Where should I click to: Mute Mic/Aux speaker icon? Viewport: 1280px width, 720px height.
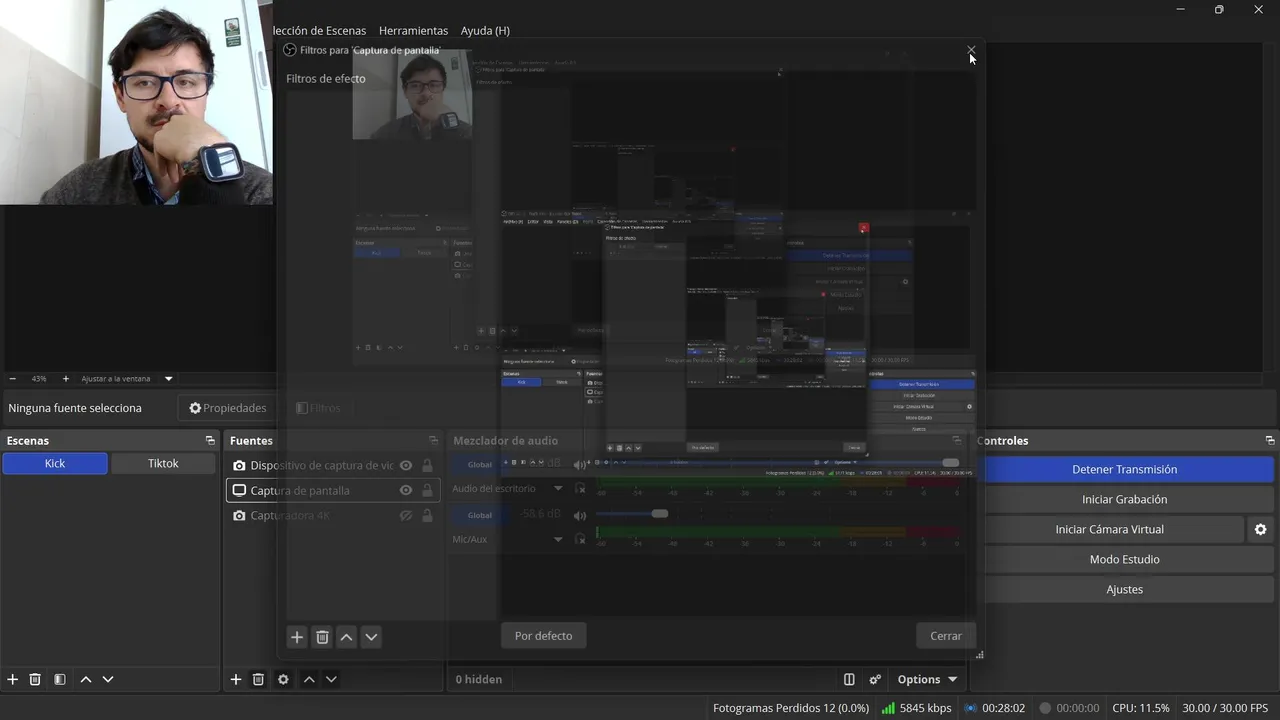pos(580,514)
